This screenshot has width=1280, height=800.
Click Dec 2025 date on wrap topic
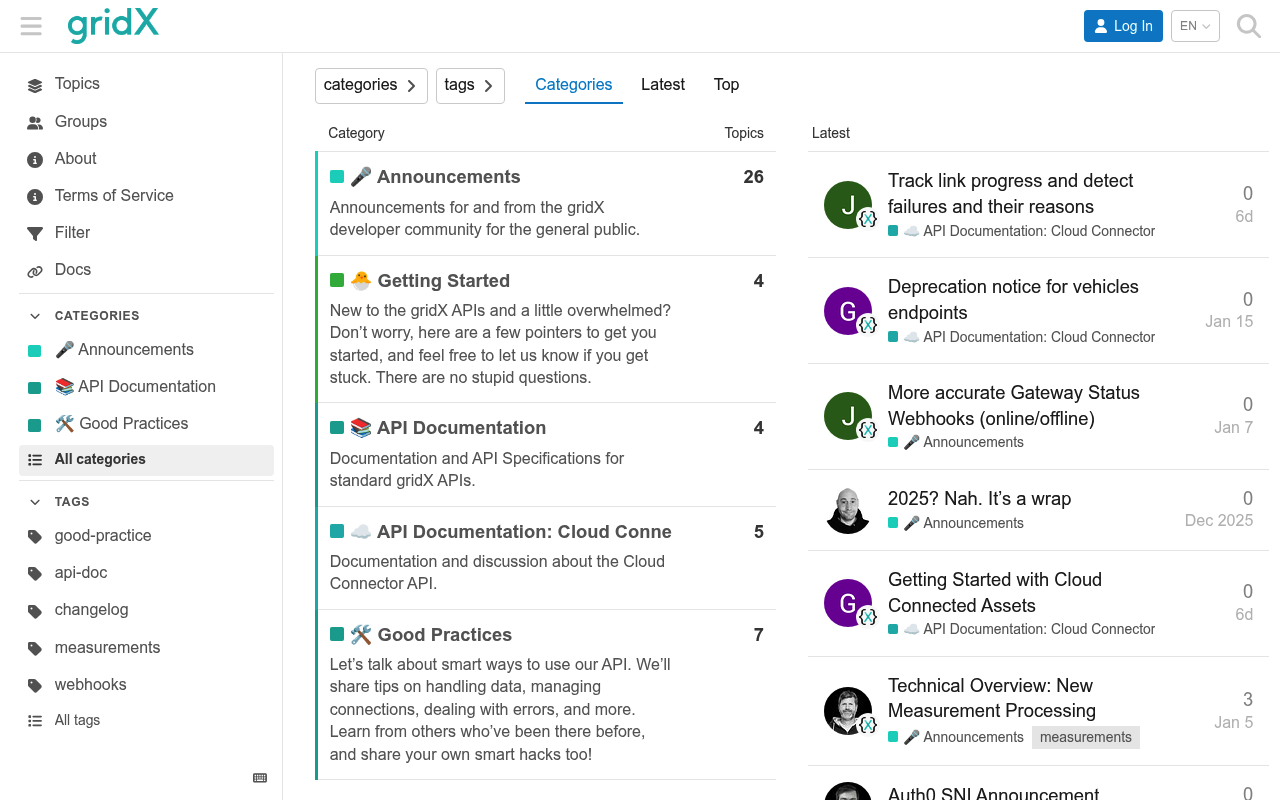pos(1219,521)
